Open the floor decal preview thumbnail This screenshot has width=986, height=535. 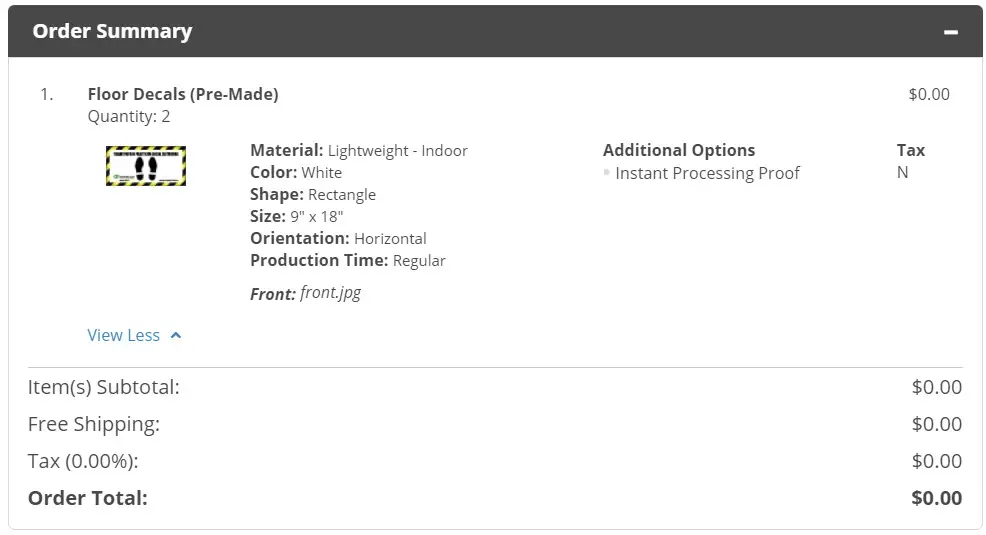click(x=146, y=166)
